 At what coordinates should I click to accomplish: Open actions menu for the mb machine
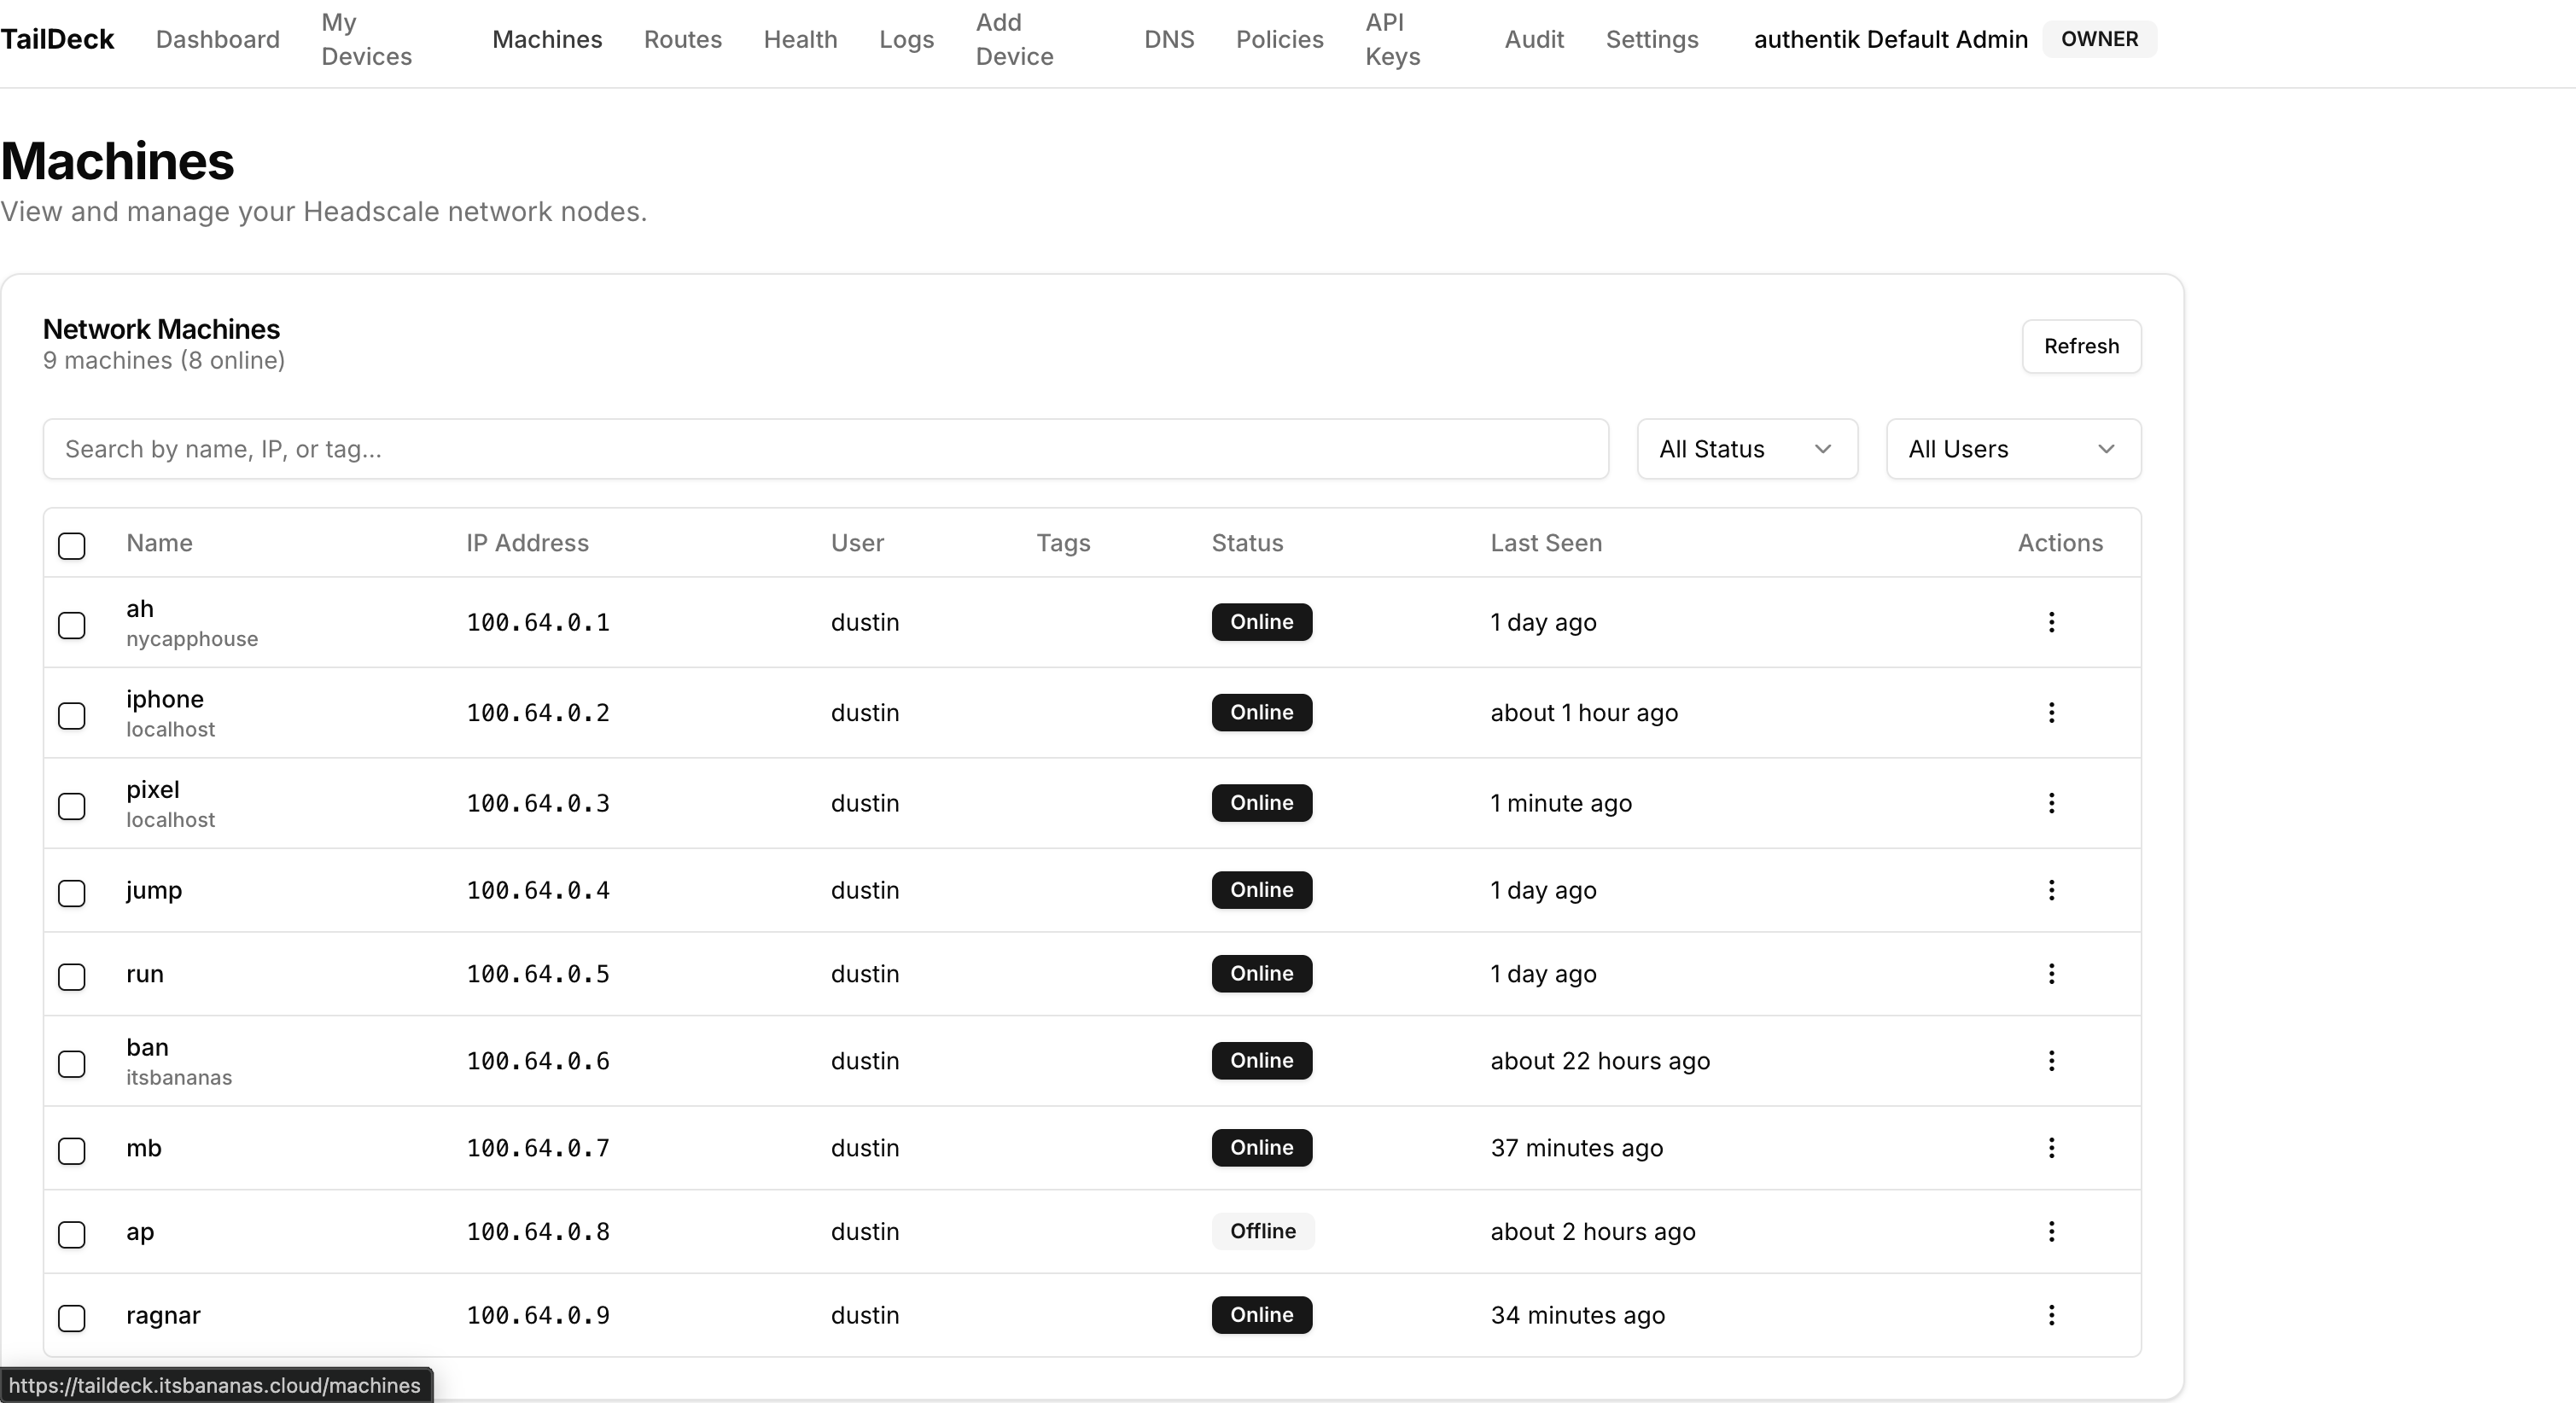coord(2052,1148)
